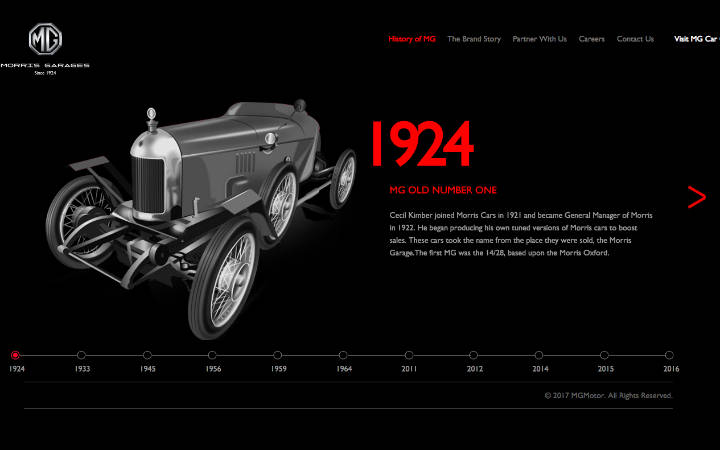Click the Cecil Kimber description paragraph

pyautogui.click(x=521, y=234)
